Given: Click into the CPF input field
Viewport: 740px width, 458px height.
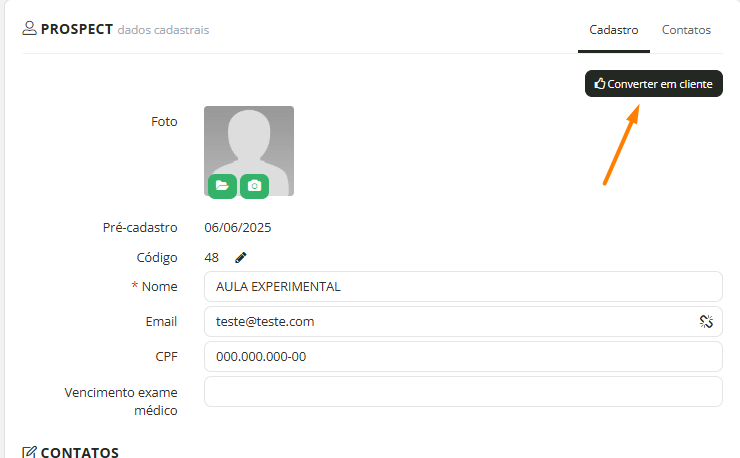Looking at the screenshot, I should (x=463, y=356).
